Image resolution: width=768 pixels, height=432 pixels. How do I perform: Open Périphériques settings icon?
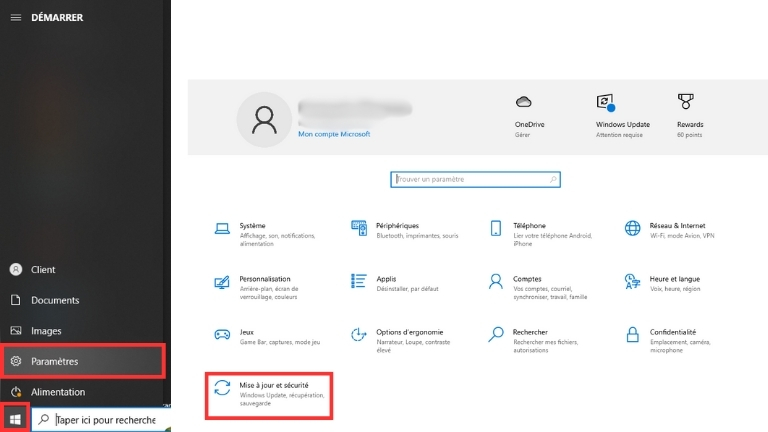click(359, 229)
